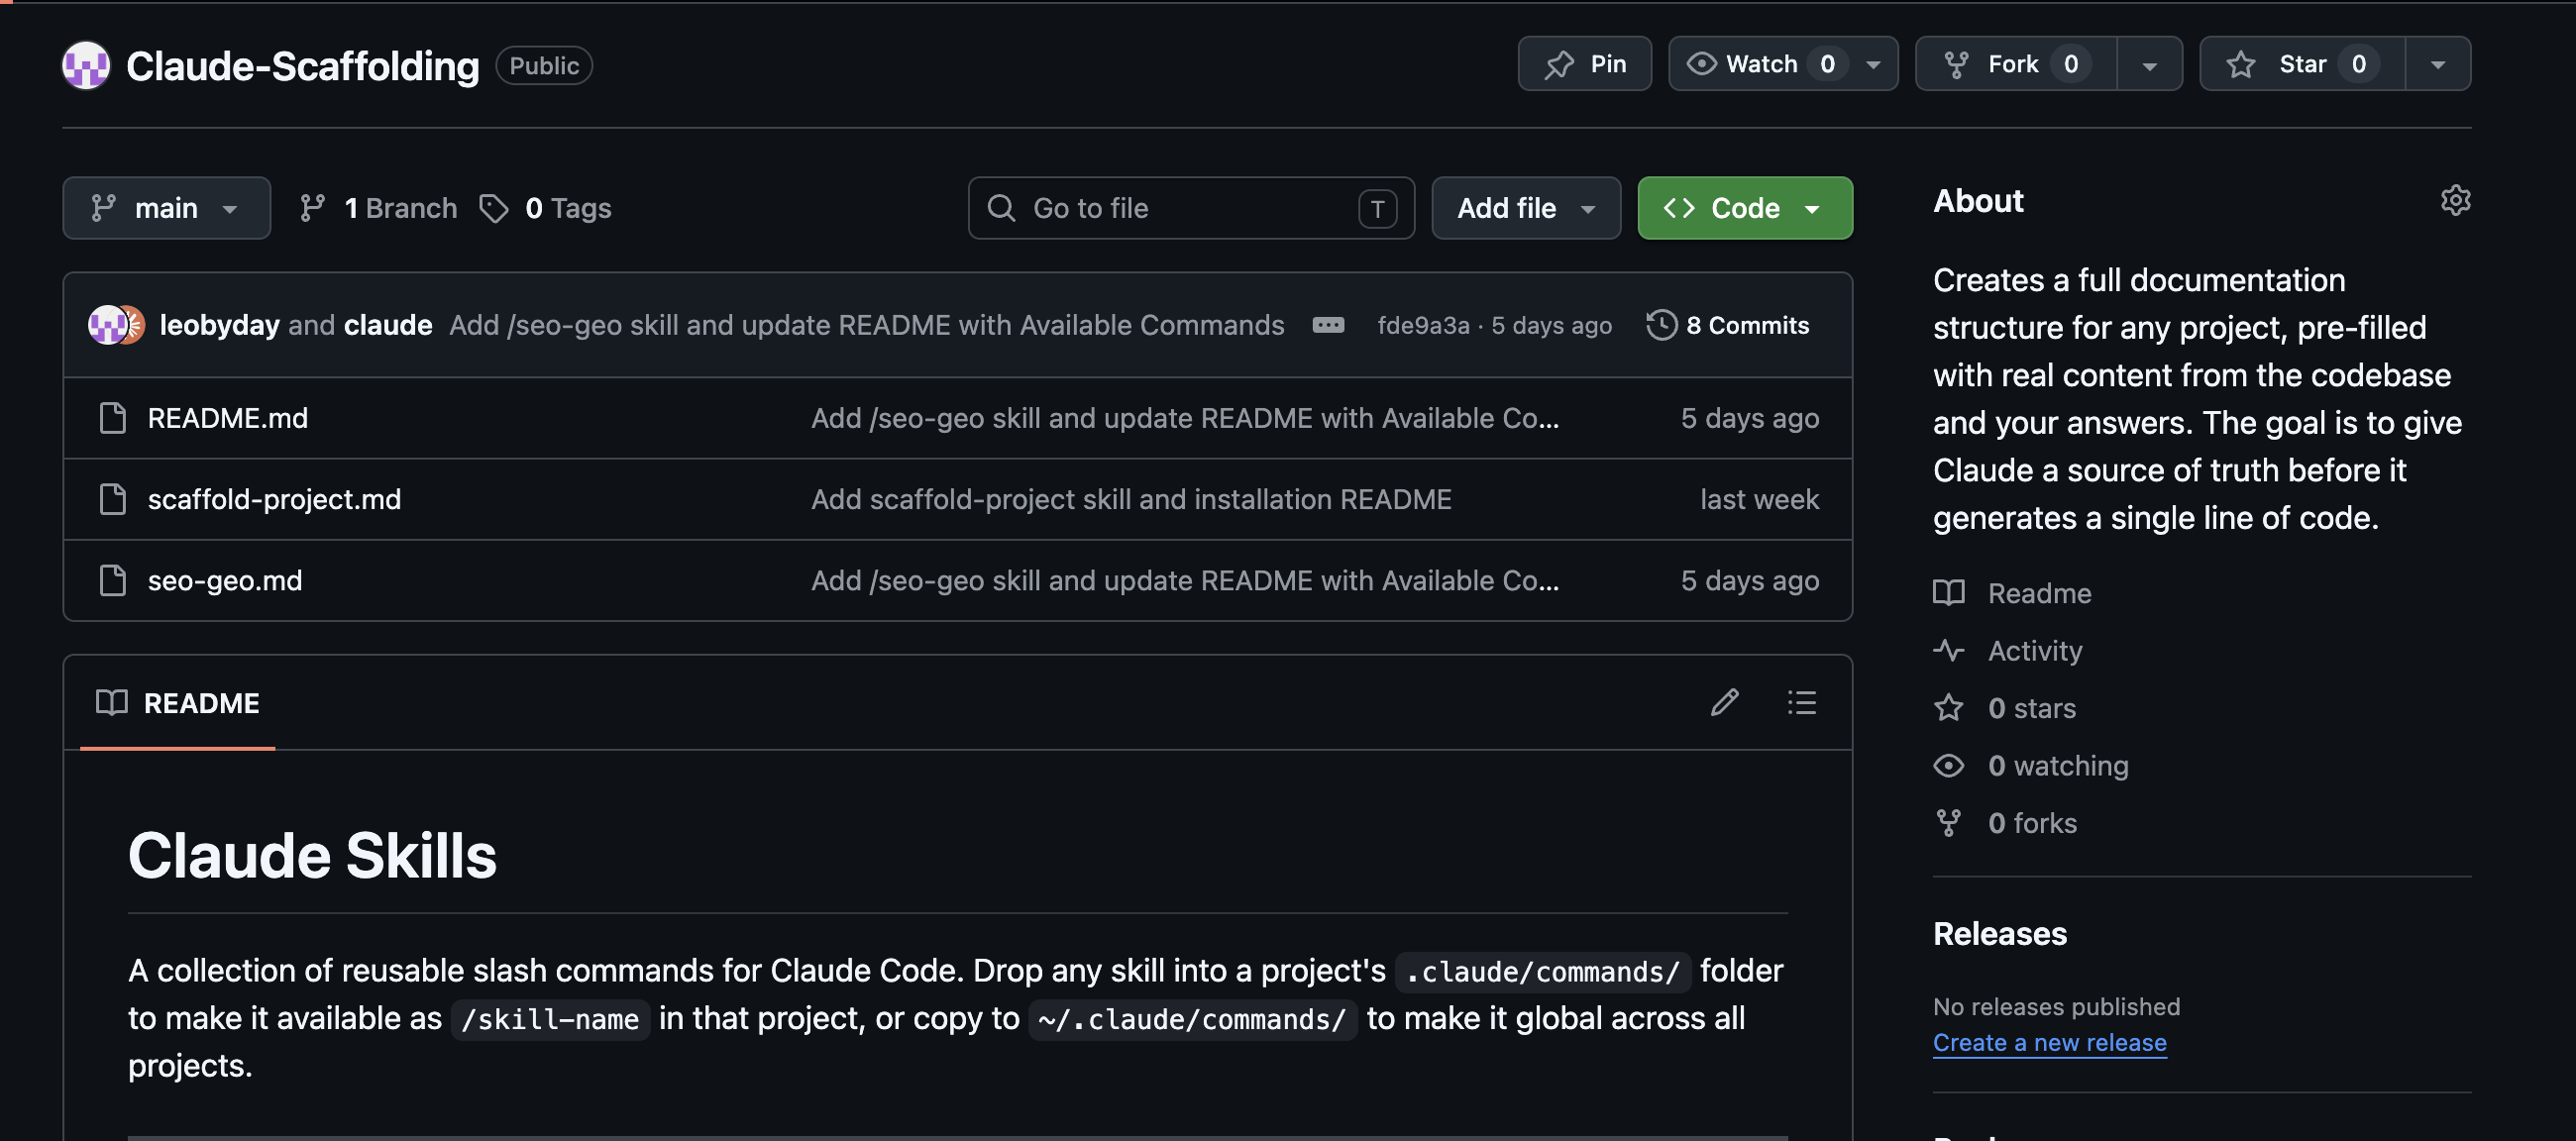Image resolution: width=2576 pixels, height=1141 pixels.
Task: Open the About settings gear icon
Action: [x=2455, y=200]
